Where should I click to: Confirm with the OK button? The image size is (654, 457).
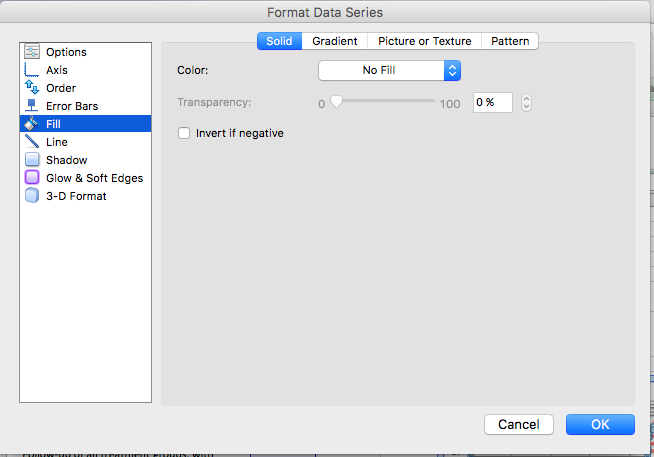click(599, 424)
